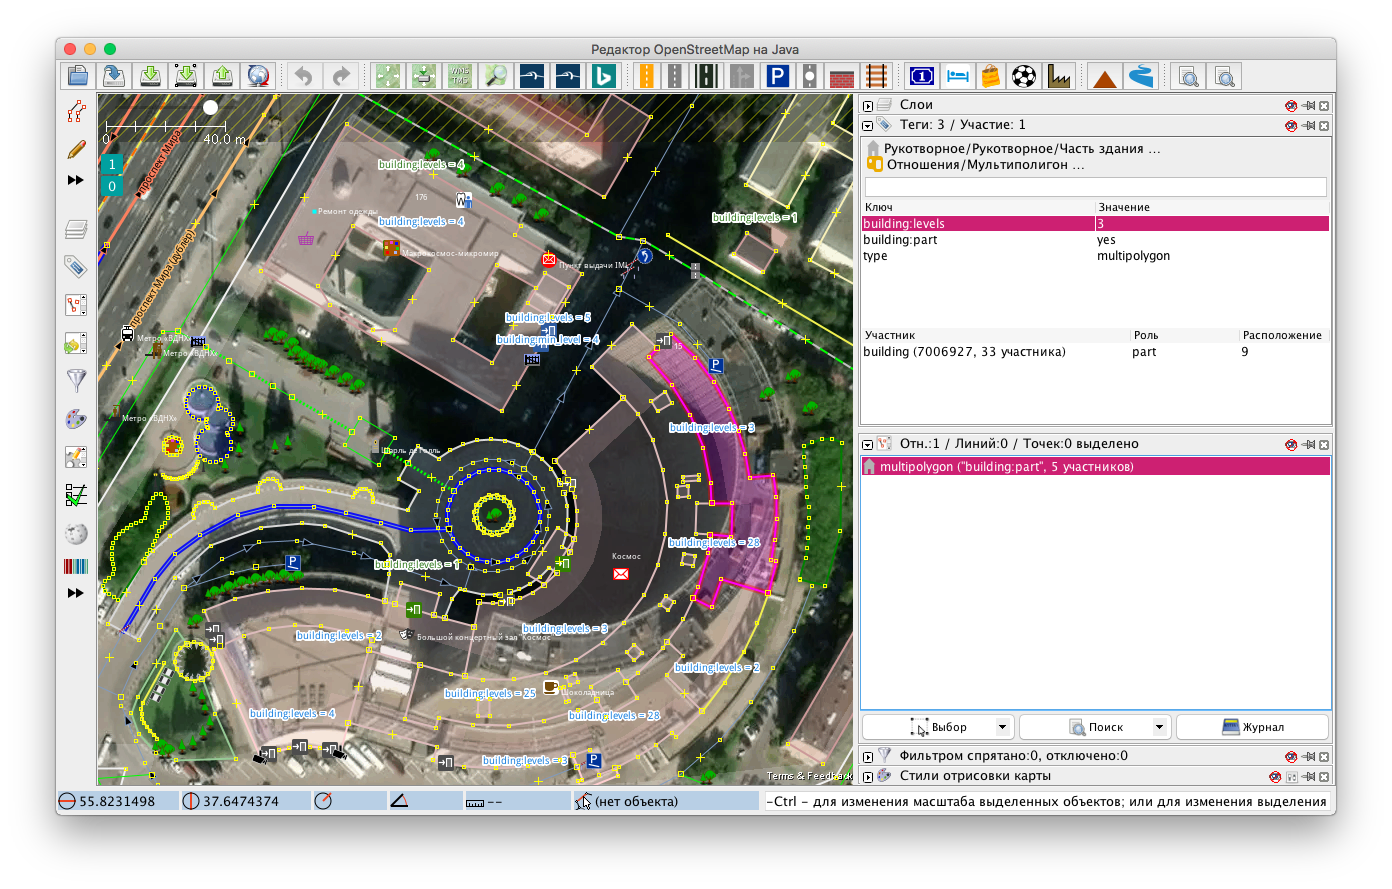Open Bing aerial imagery via toolbar icon
Viewport: 1392px width, 889px height.
[603, 76]
